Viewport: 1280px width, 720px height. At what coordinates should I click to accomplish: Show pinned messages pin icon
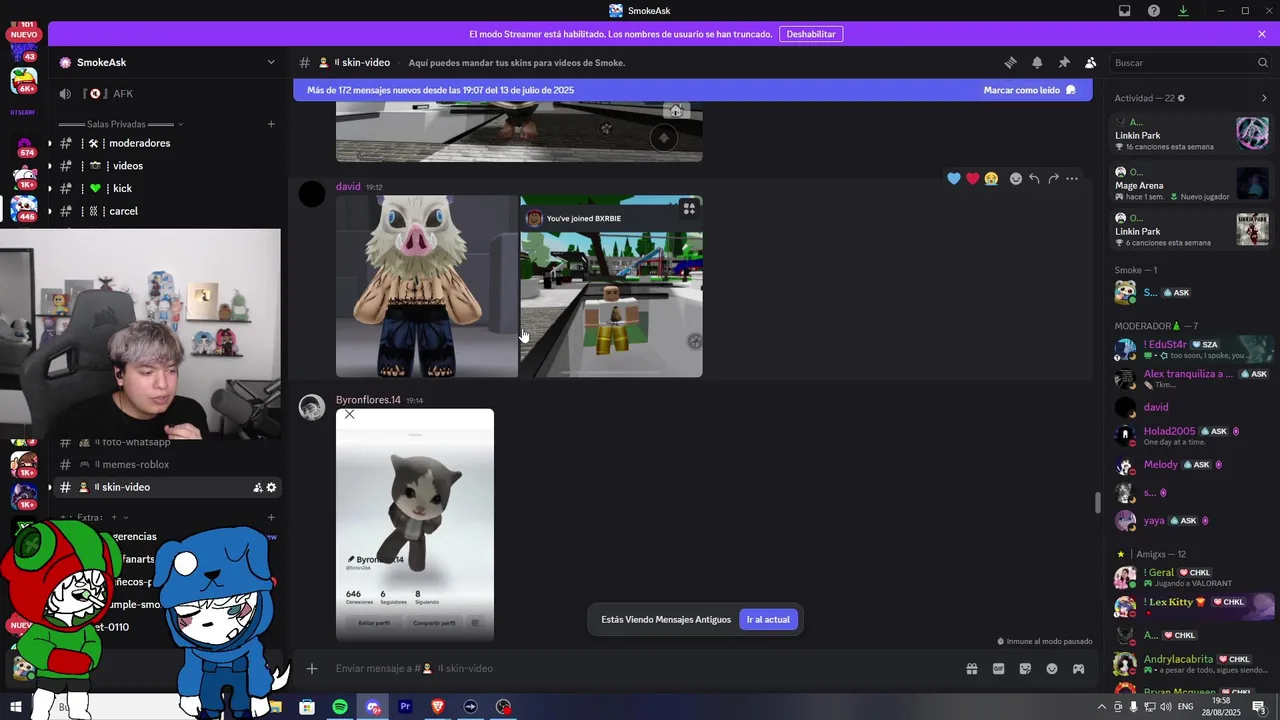(1064, 62)
